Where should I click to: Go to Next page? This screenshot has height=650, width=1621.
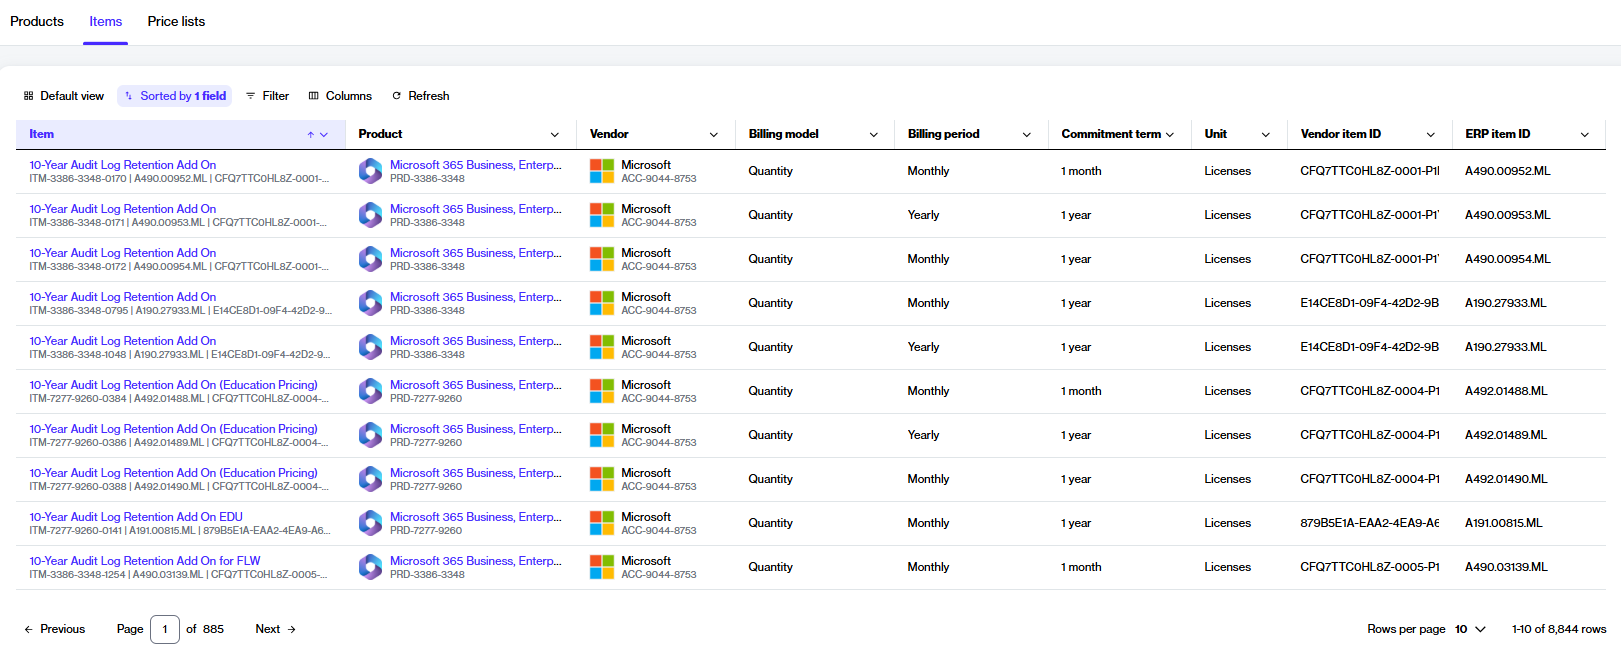(x=275, y=629)
